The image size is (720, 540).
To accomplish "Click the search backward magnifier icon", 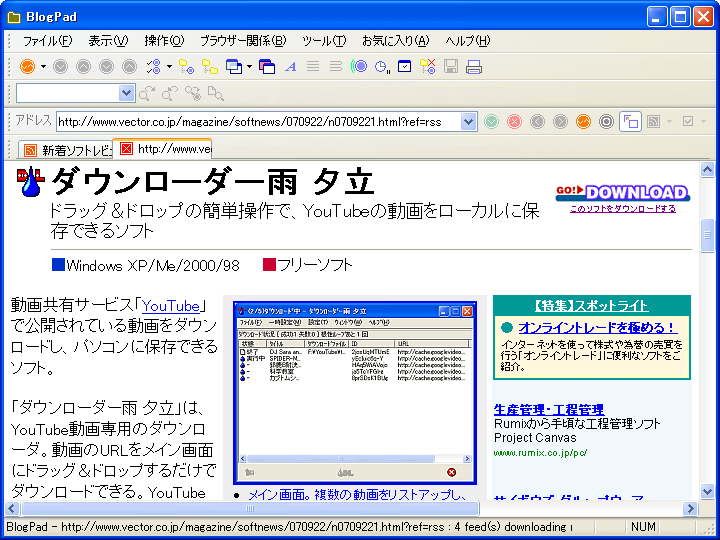I will [170, 94].
